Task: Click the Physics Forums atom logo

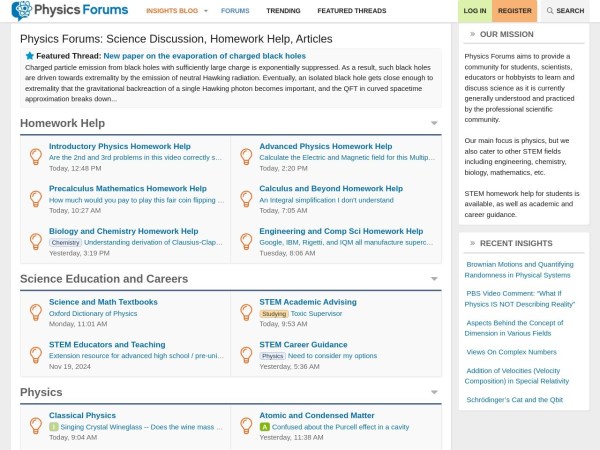Action: tap(22, 11)
